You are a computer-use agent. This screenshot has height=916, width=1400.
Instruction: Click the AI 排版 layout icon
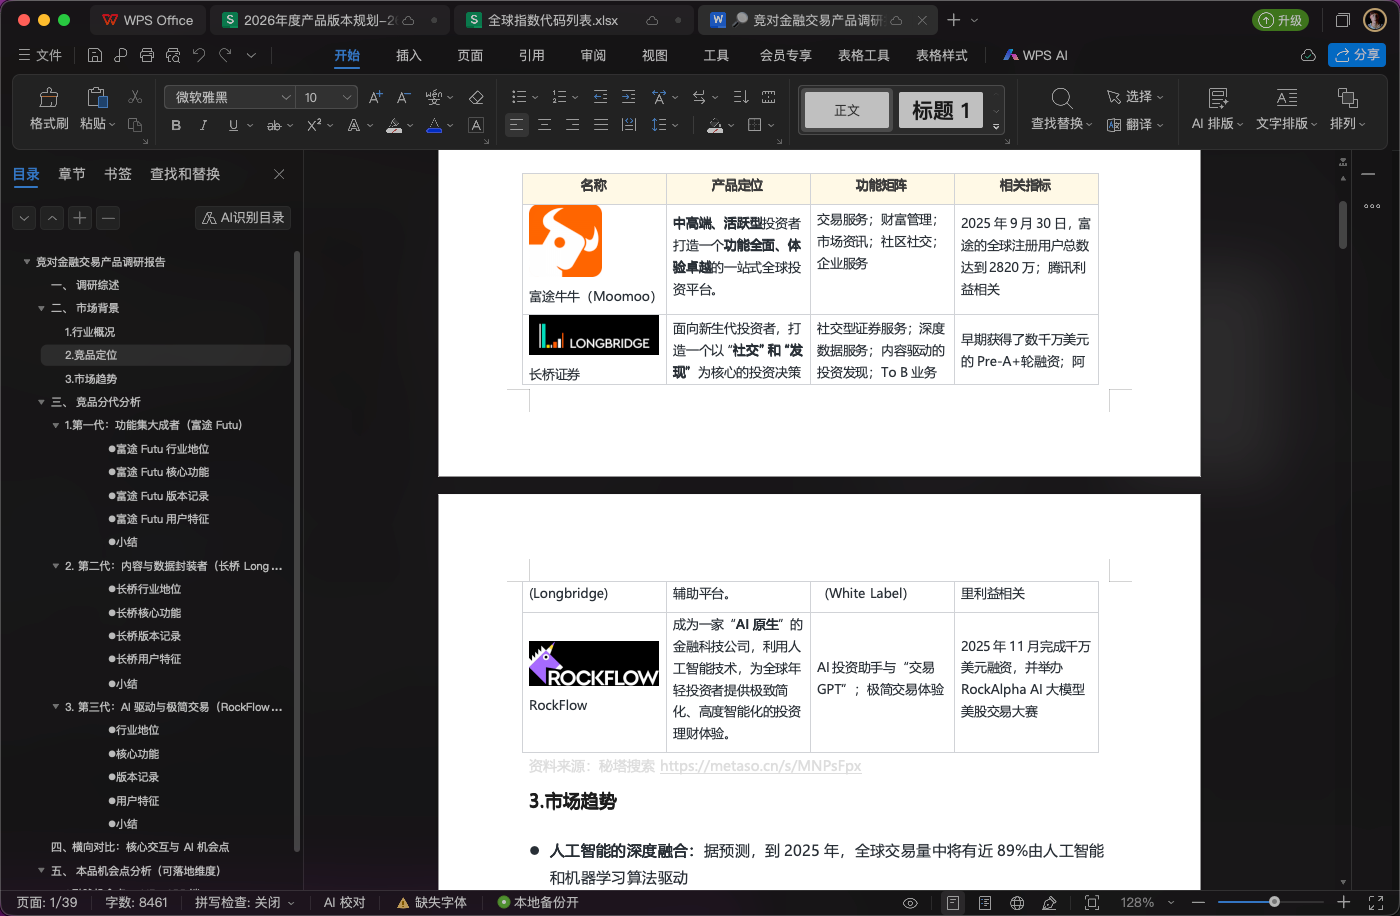[x=1218, y=98]
